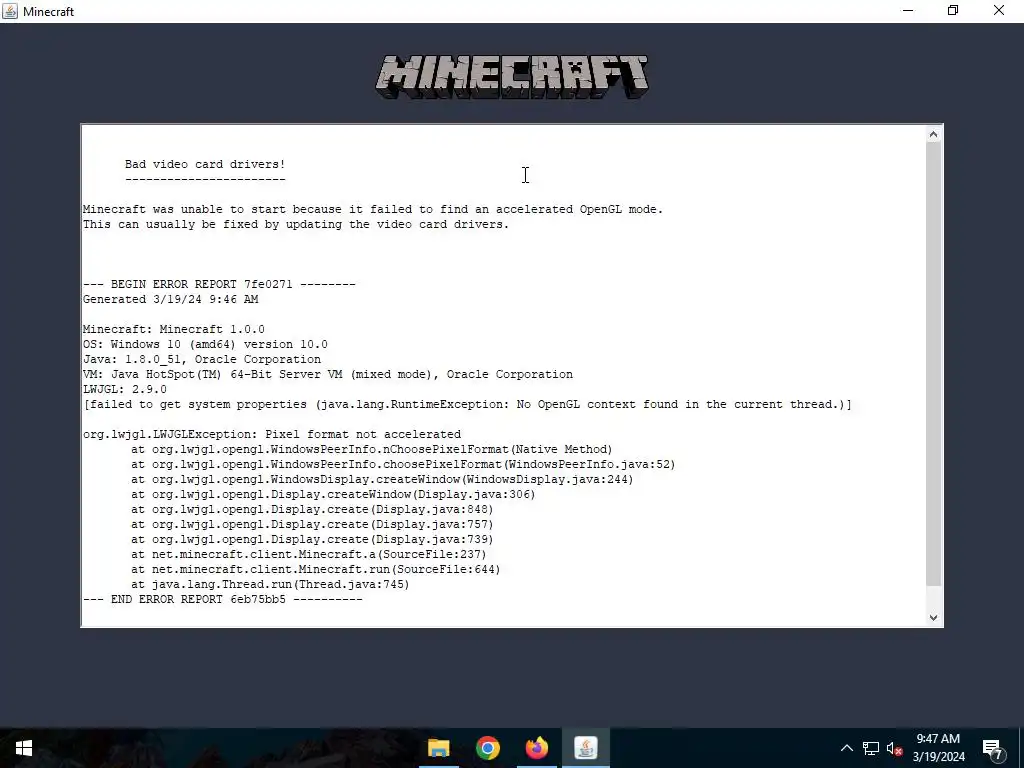Screen dimensions: 1024x768
Task: Open the network status tray icon
Action: 871,748
